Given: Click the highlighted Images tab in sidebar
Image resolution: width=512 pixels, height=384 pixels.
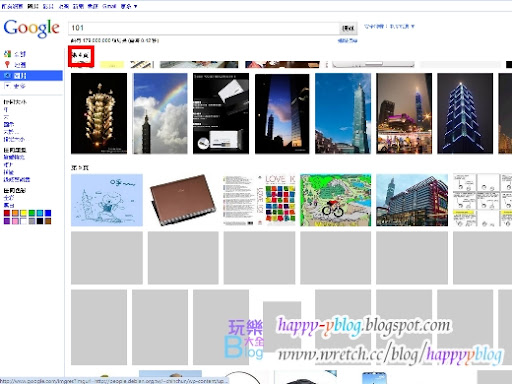Looking at the screenshot, I should click(31, 76).
